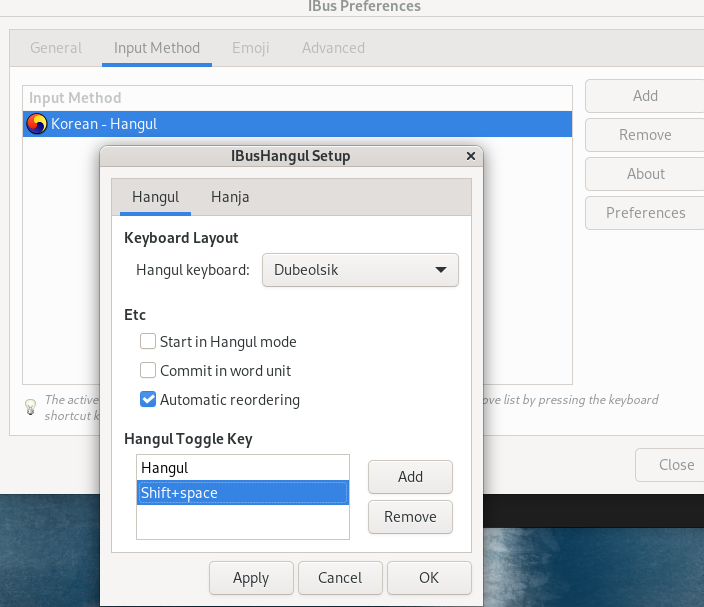Open the Advanced tab
Viewport: 704px width, 607px height.
[x=333, y=48]
